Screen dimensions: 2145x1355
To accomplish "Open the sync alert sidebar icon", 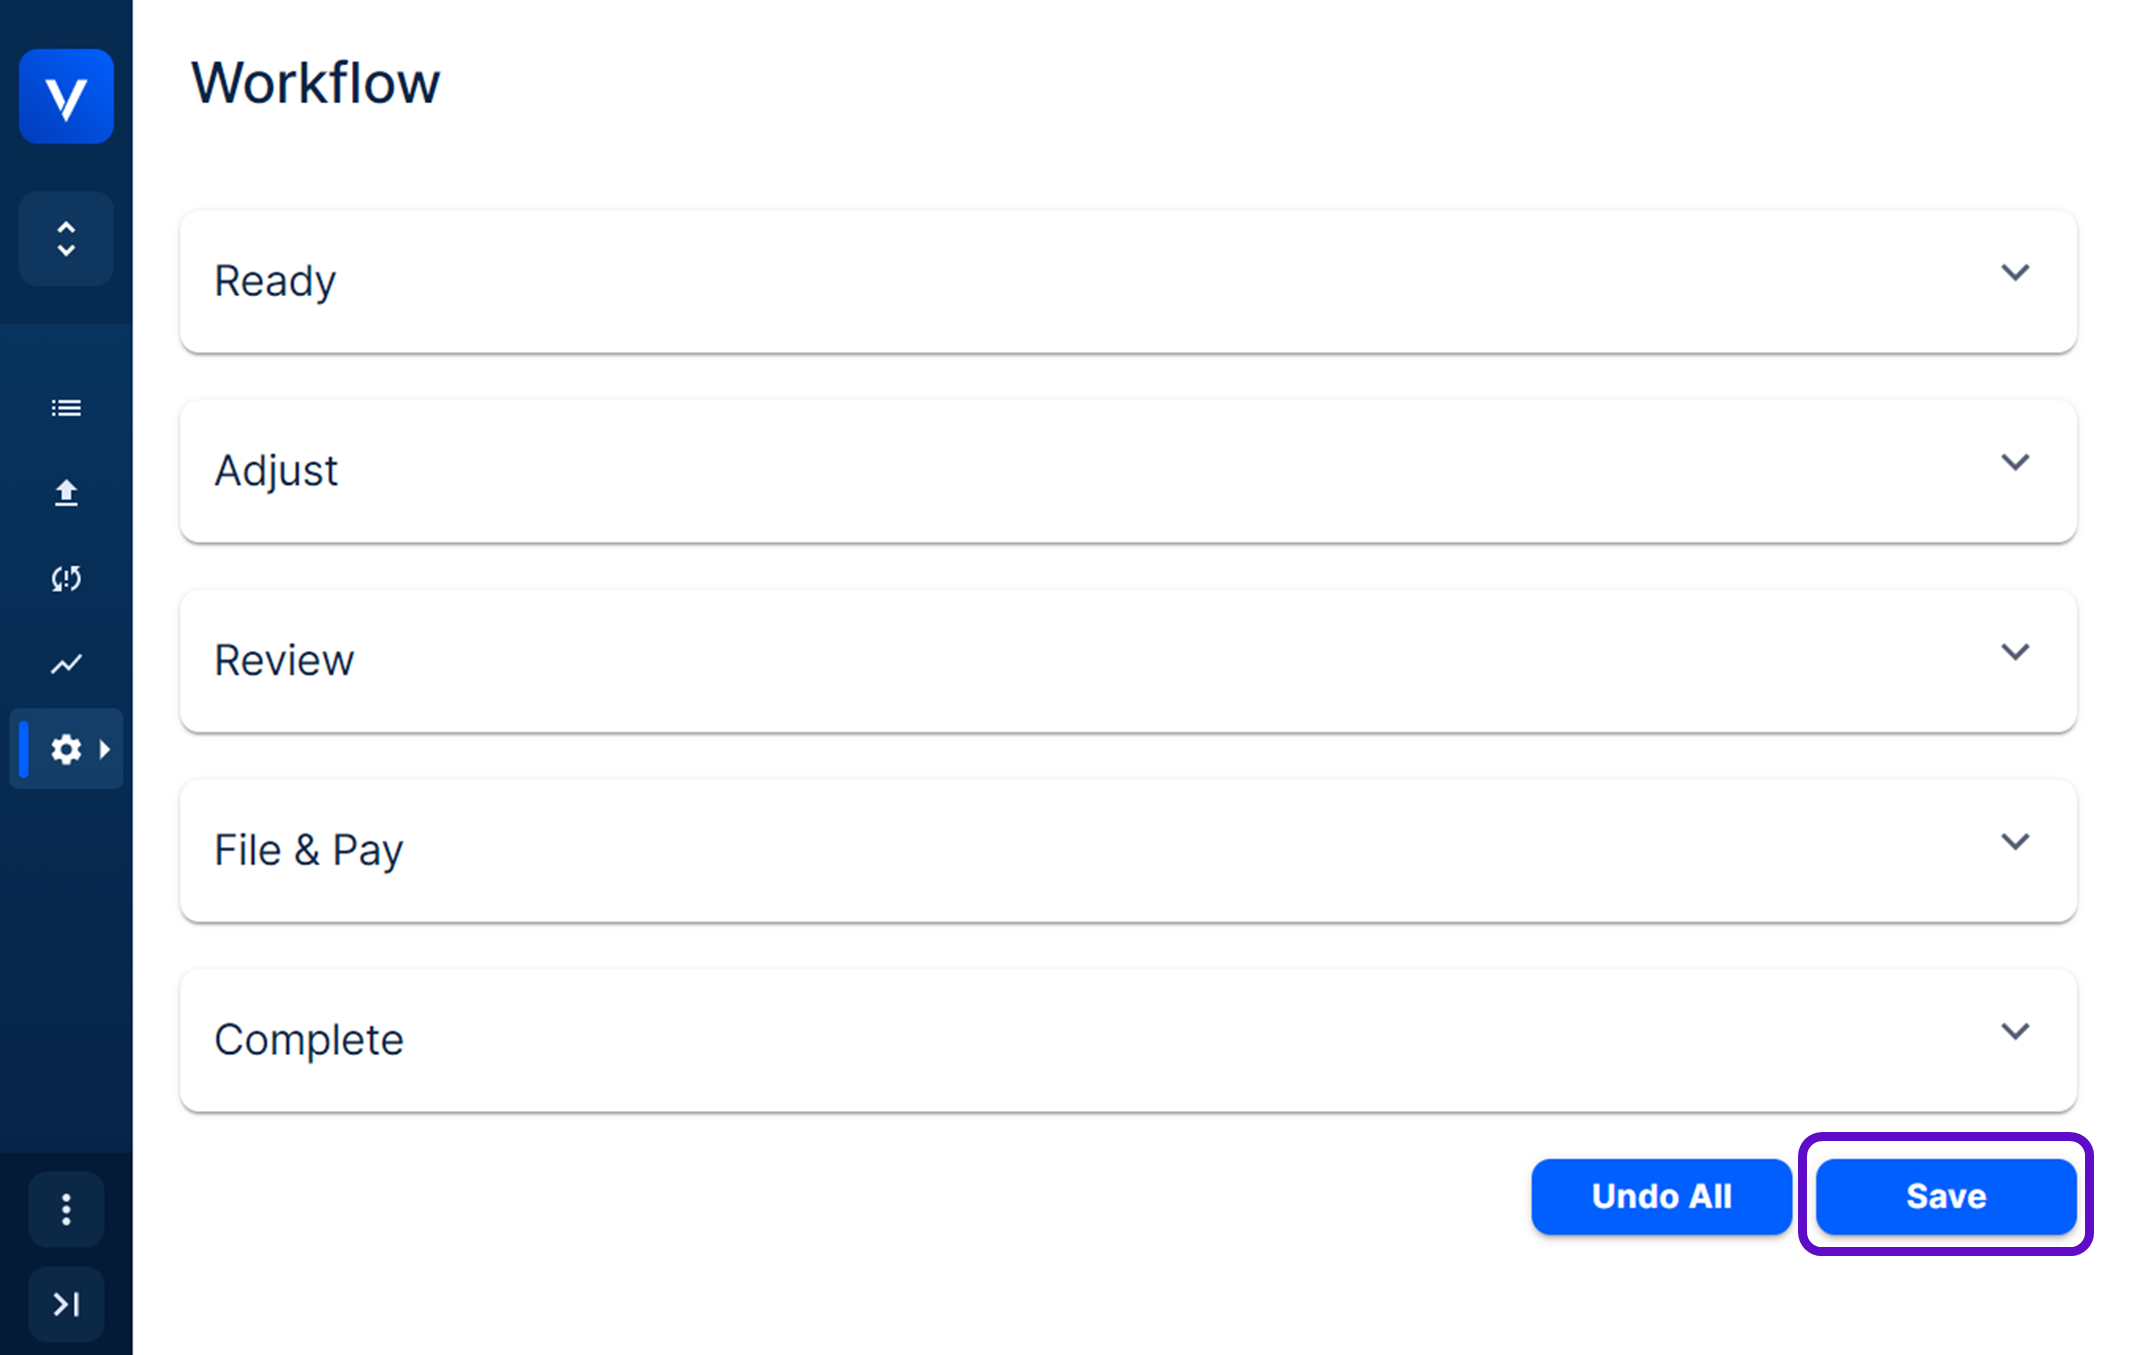I will point(66,578).
